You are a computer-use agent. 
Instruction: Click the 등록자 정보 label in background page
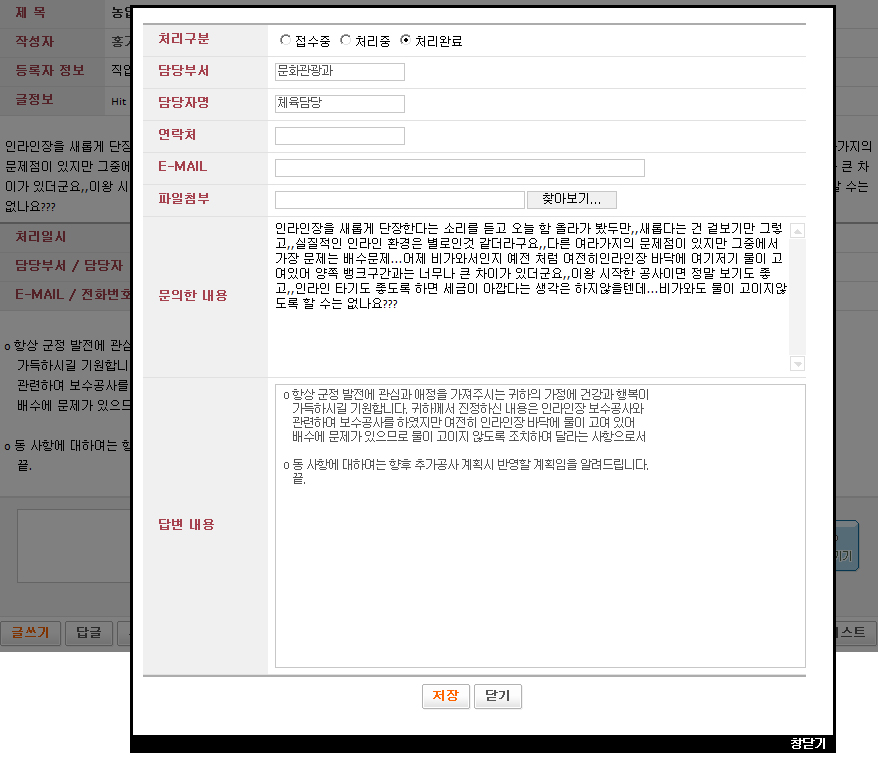tap(50, 70)
